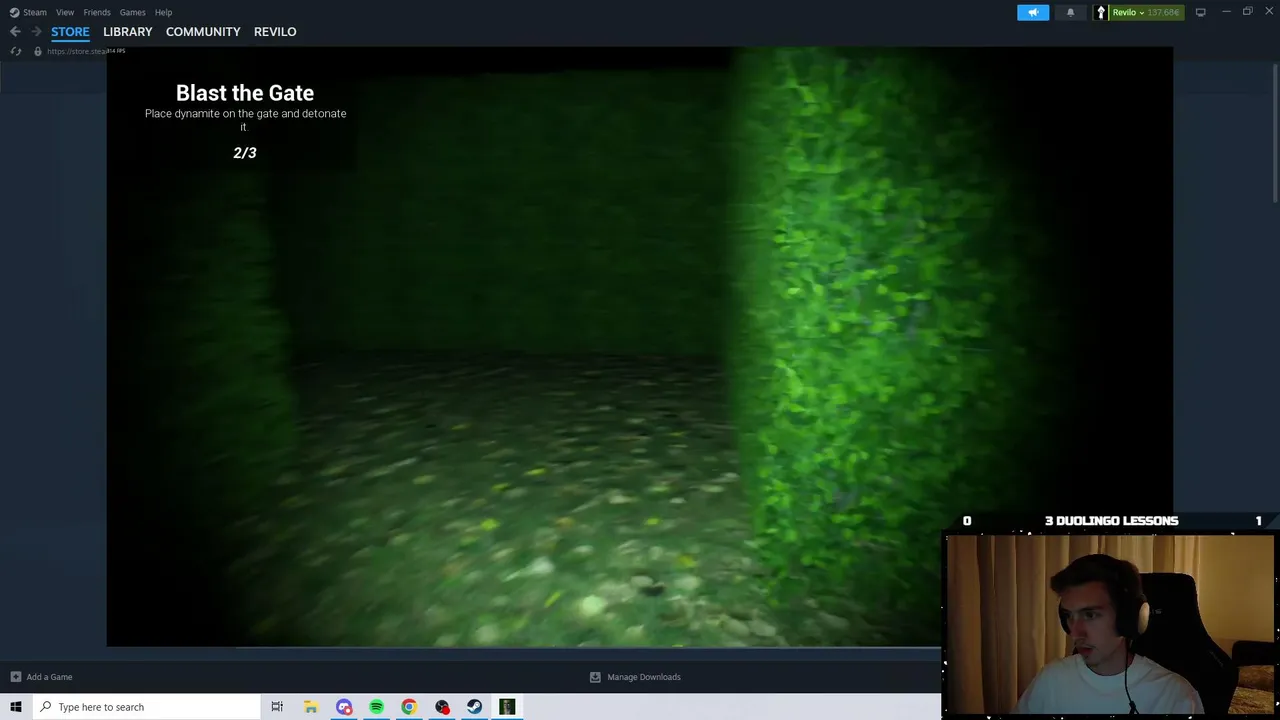Click the Add a Game plus icon
This screenshot has height=720, width=1280.
click(x=15, y=677)
